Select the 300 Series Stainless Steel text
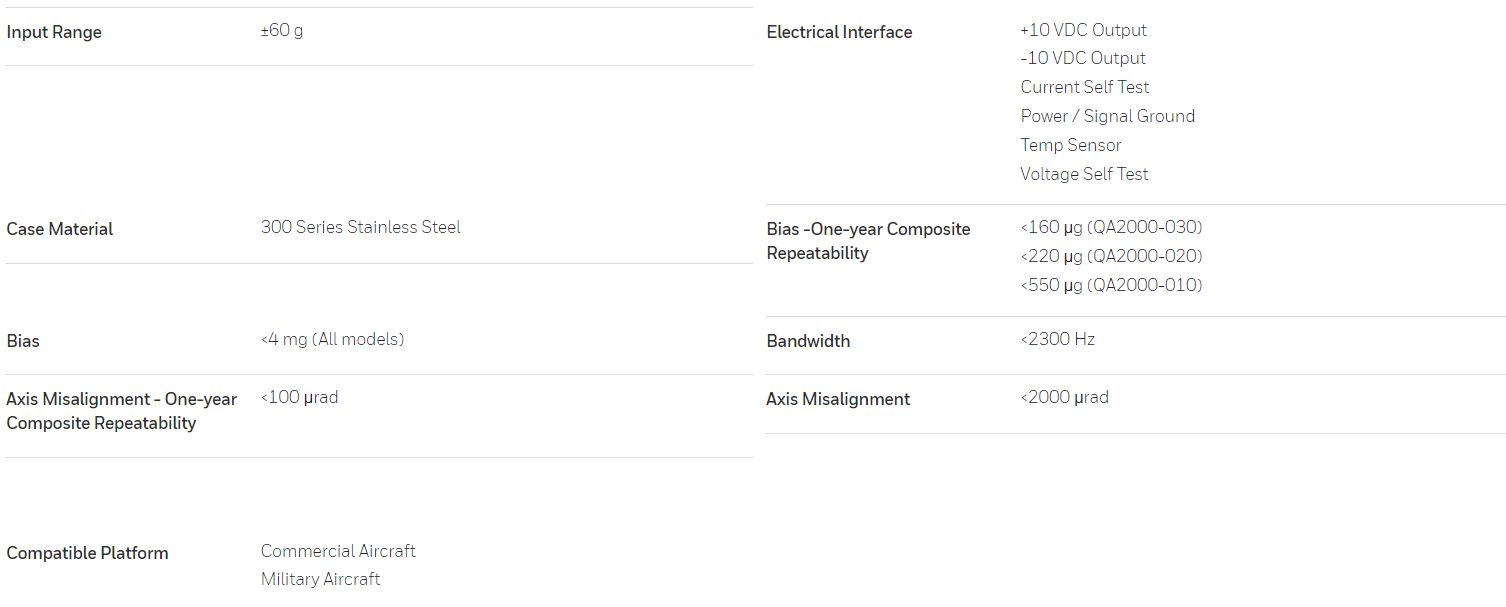This screenshot has width=1506, height=607. click(x=361, y=227)
